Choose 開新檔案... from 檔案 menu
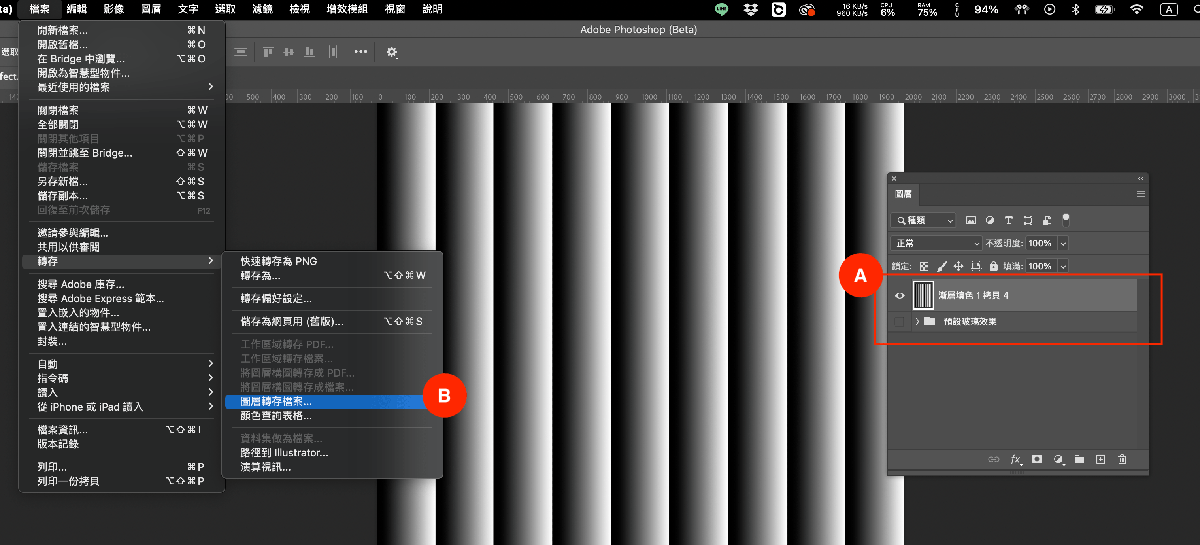 123,30
